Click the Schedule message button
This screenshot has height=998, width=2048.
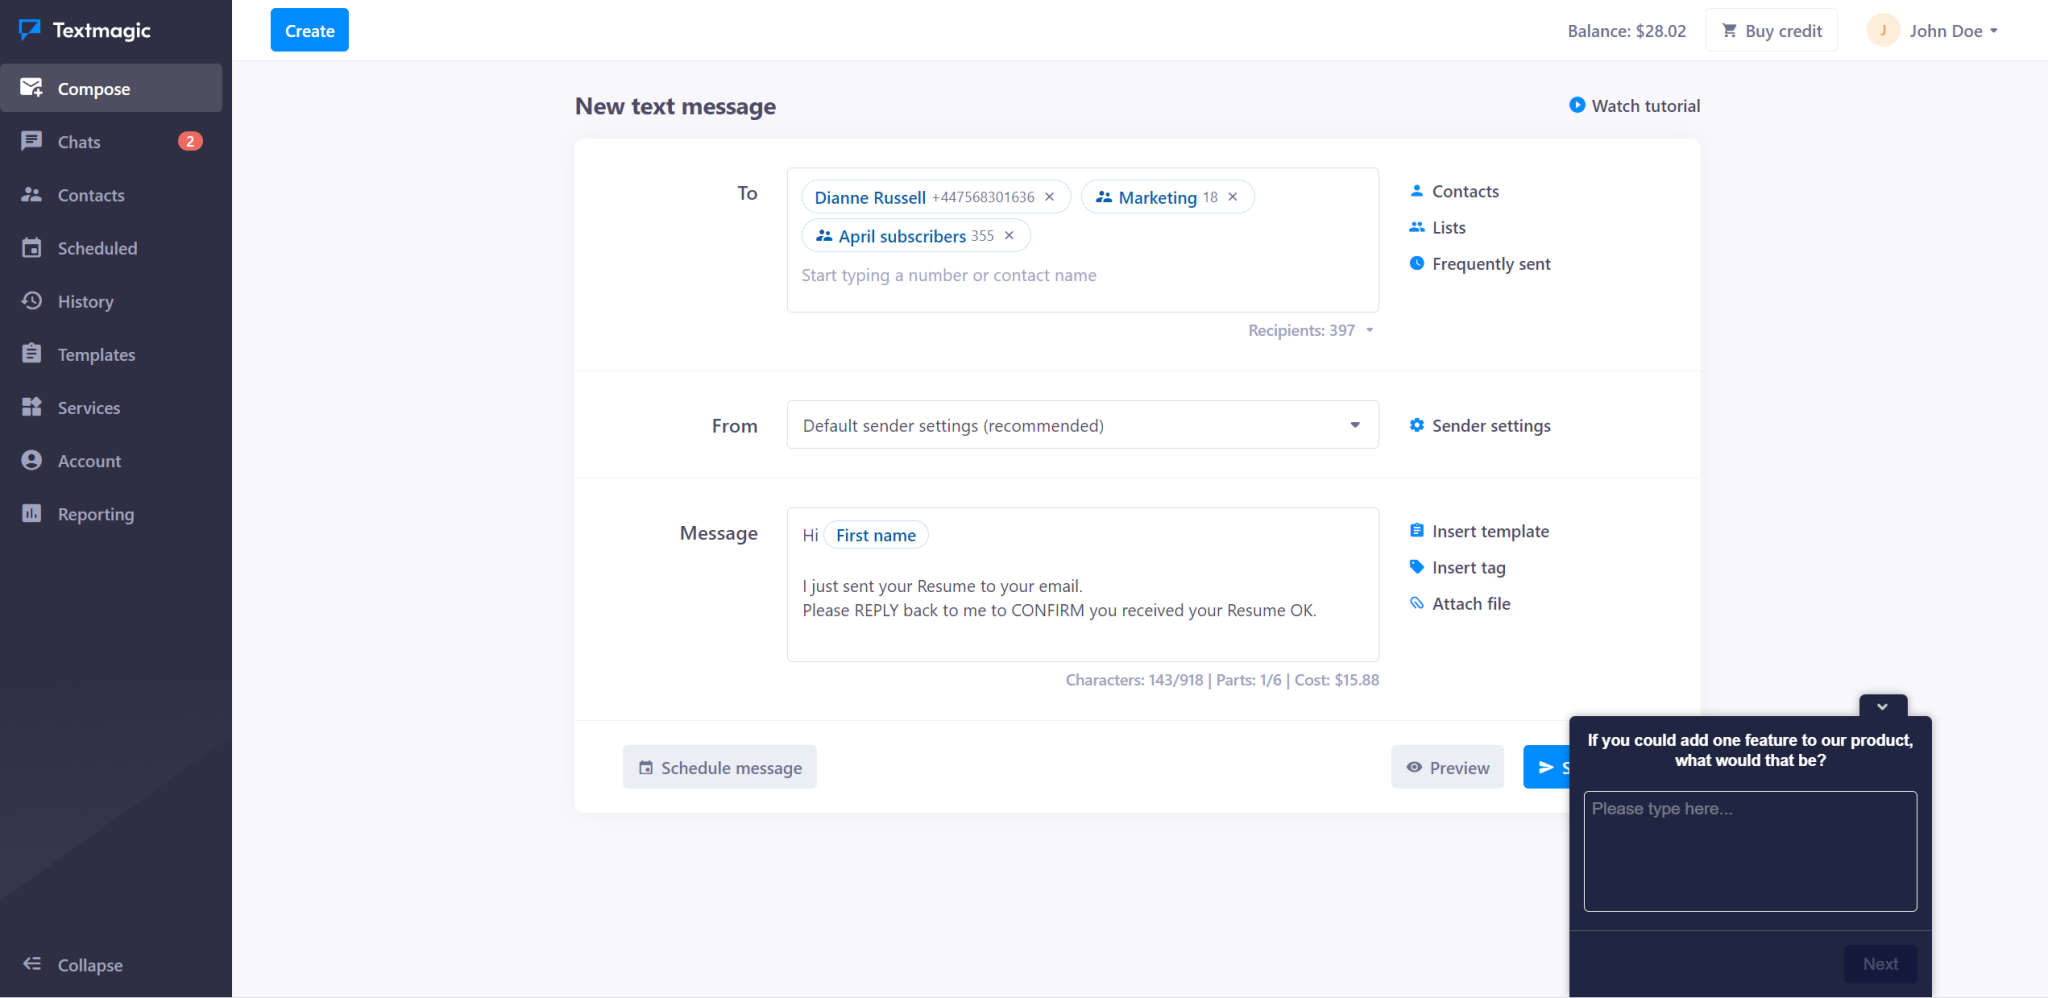click(719, 767)
